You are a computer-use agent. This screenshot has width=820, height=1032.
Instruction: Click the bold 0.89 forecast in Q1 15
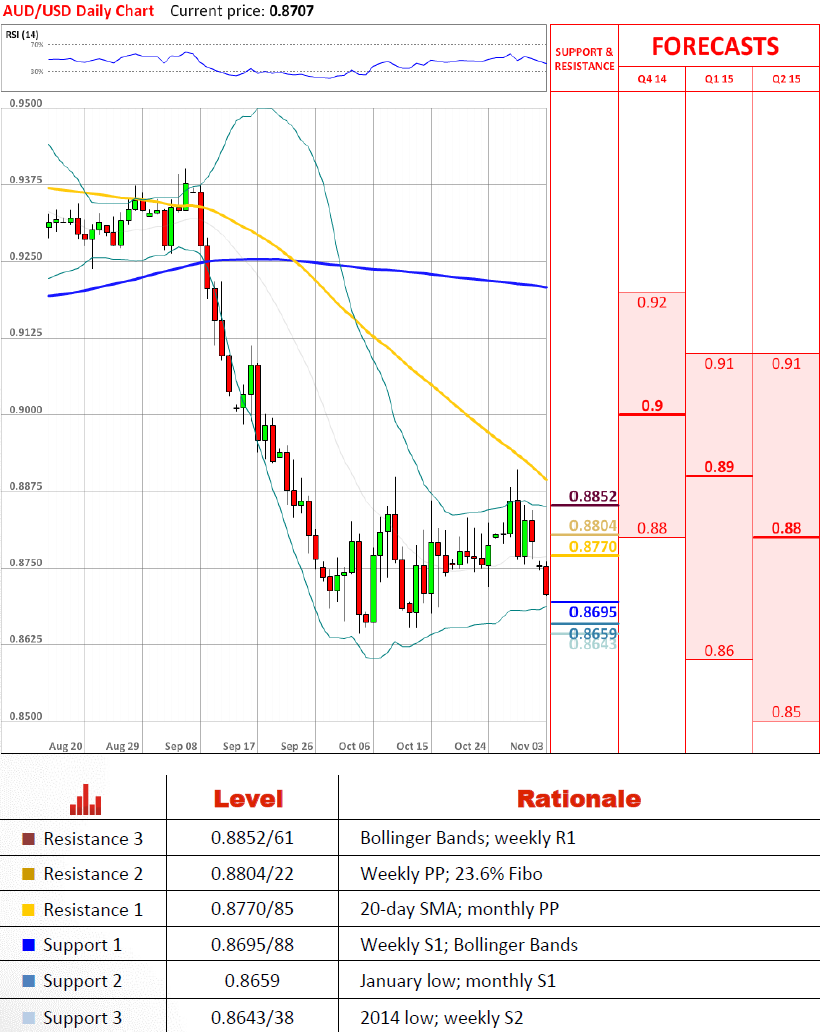tap(719, 467)
